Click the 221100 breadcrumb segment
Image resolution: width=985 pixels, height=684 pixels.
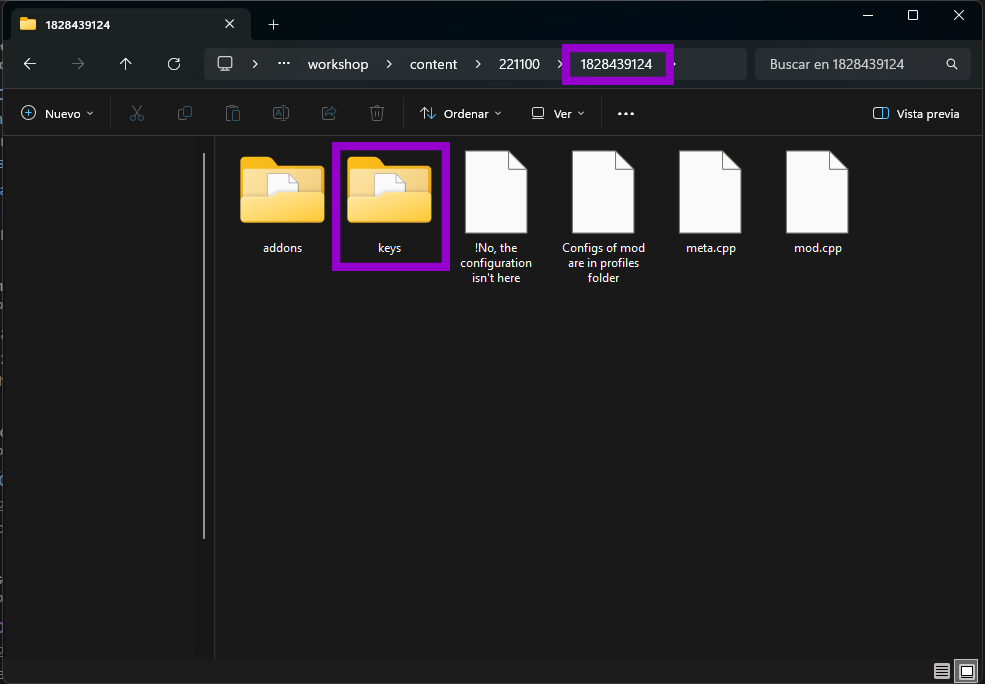519,64
